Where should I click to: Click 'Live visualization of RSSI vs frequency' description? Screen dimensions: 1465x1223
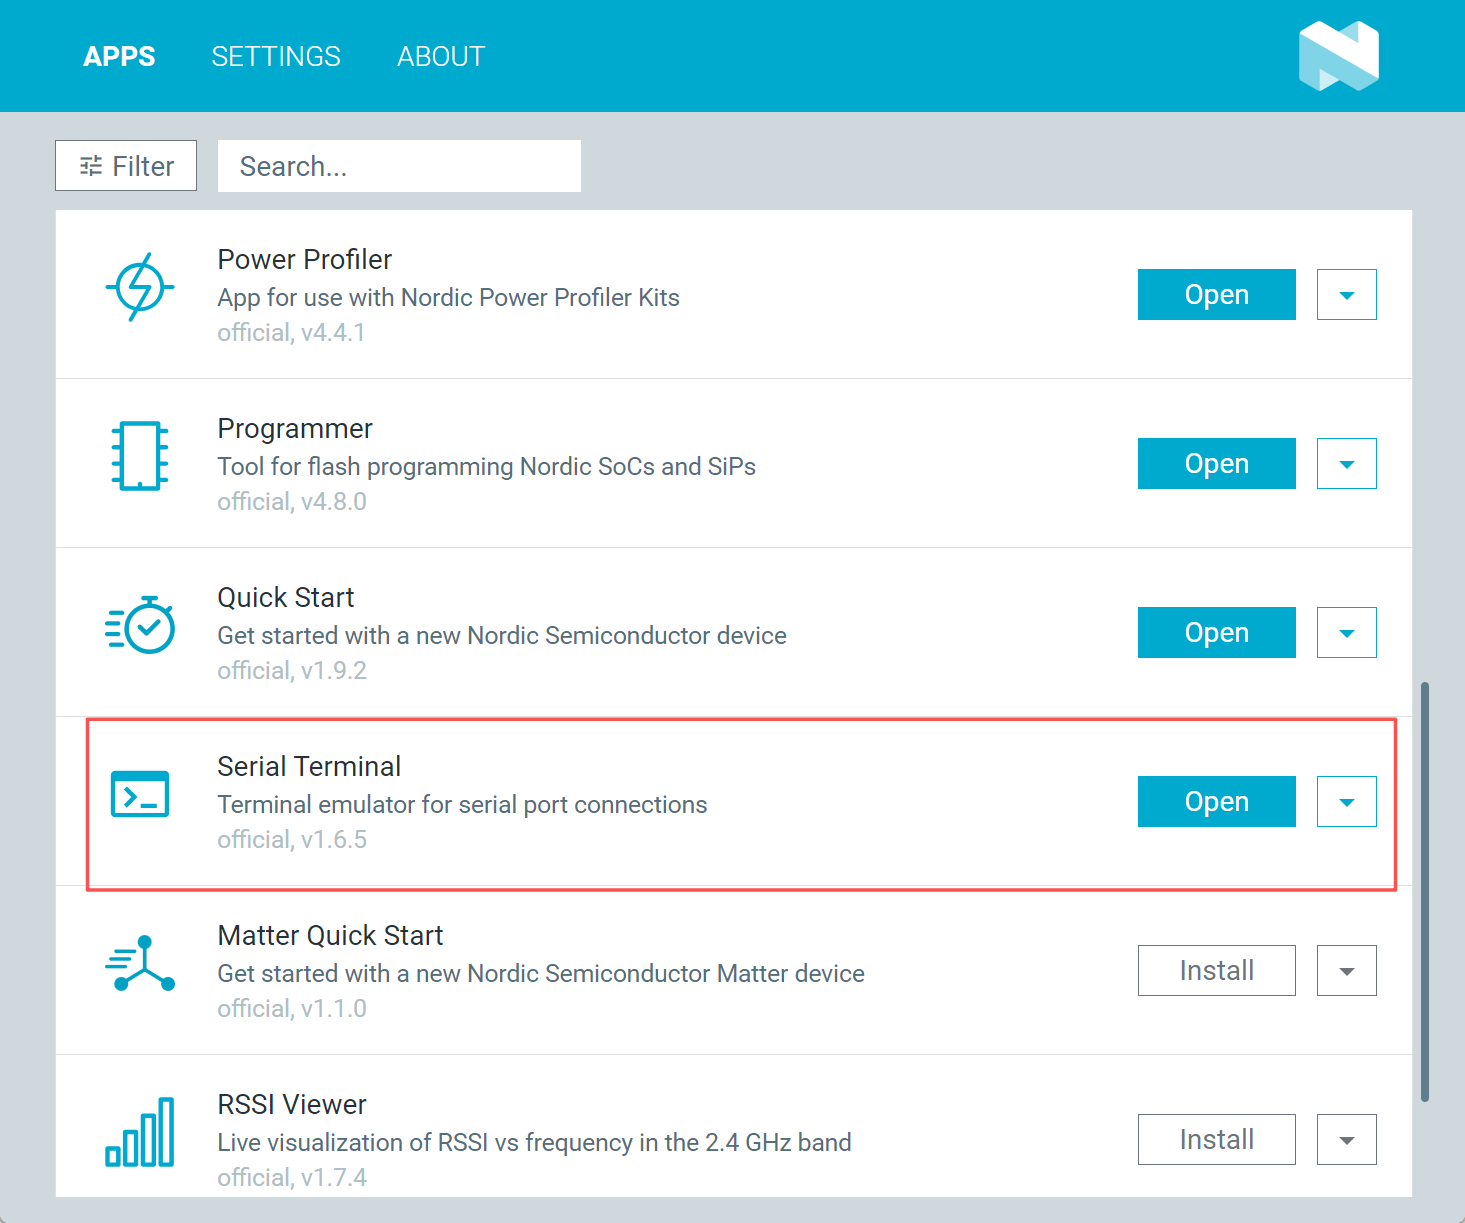click(x=535, y=1143)
